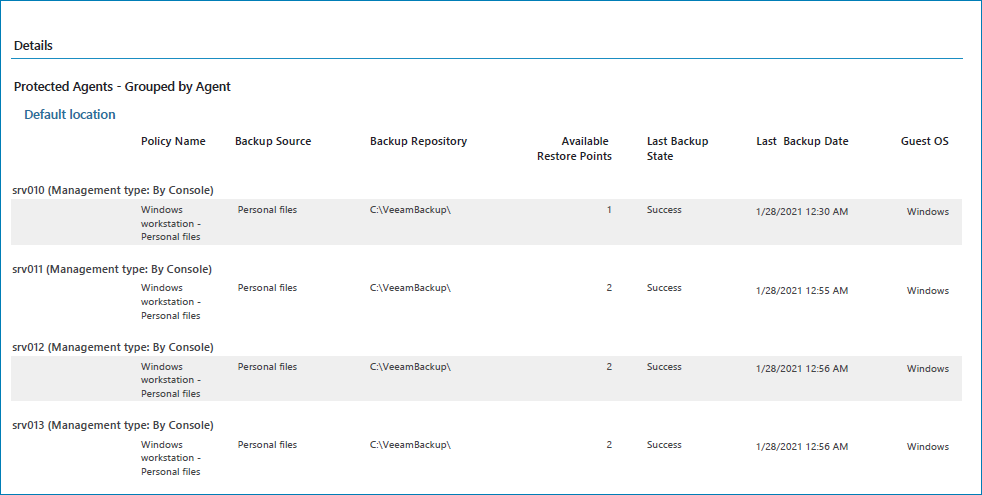Click the Policy Name column header
The height and width of the screenshot is (495, 982).
click(173, 142)
